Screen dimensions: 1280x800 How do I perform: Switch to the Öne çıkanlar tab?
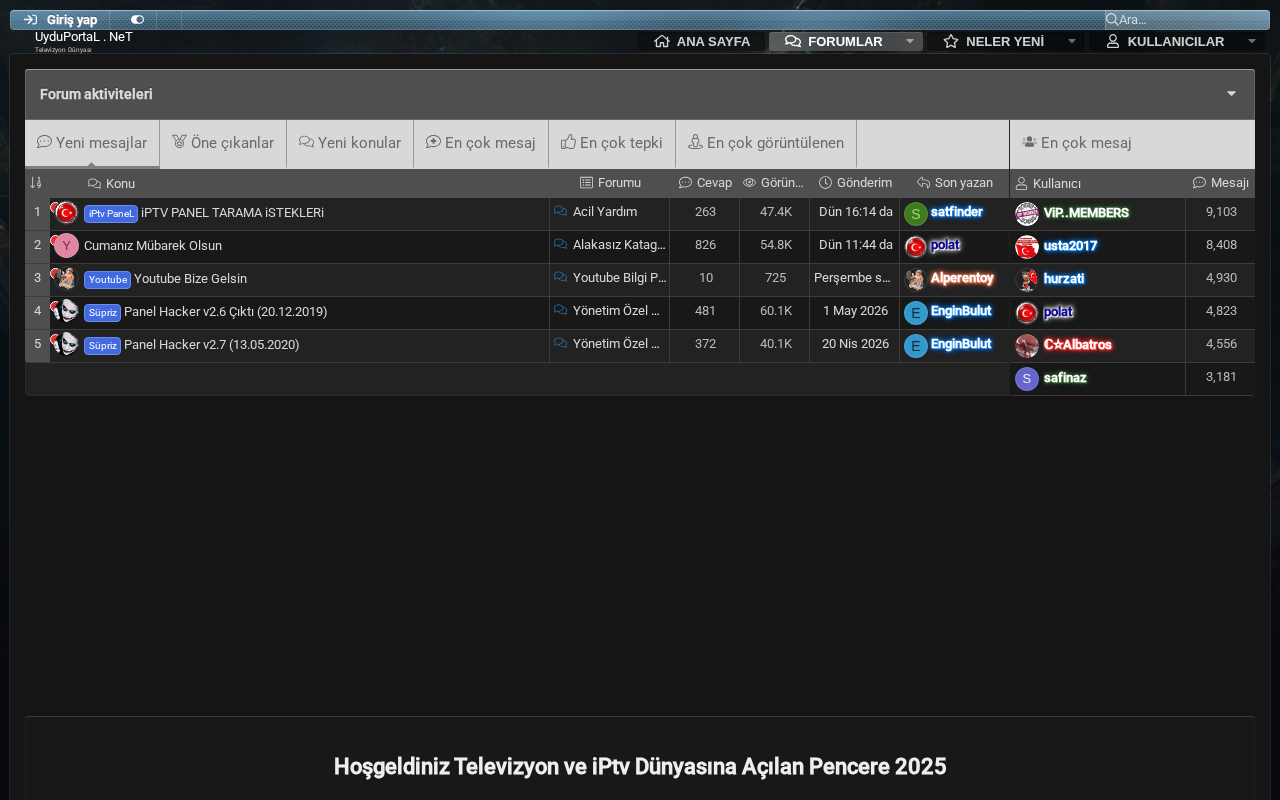click(223, 143)
